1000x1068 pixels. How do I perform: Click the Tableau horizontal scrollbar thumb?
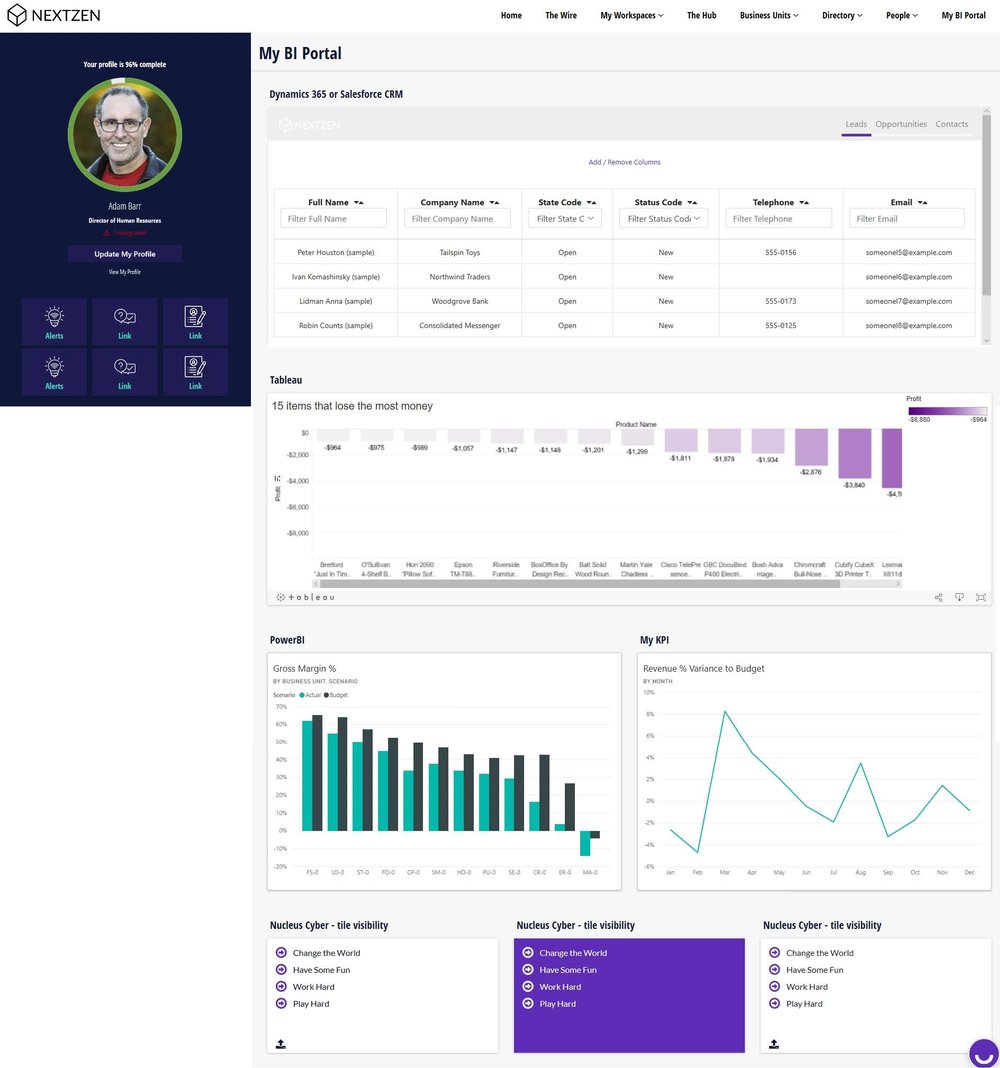(580, 584)
